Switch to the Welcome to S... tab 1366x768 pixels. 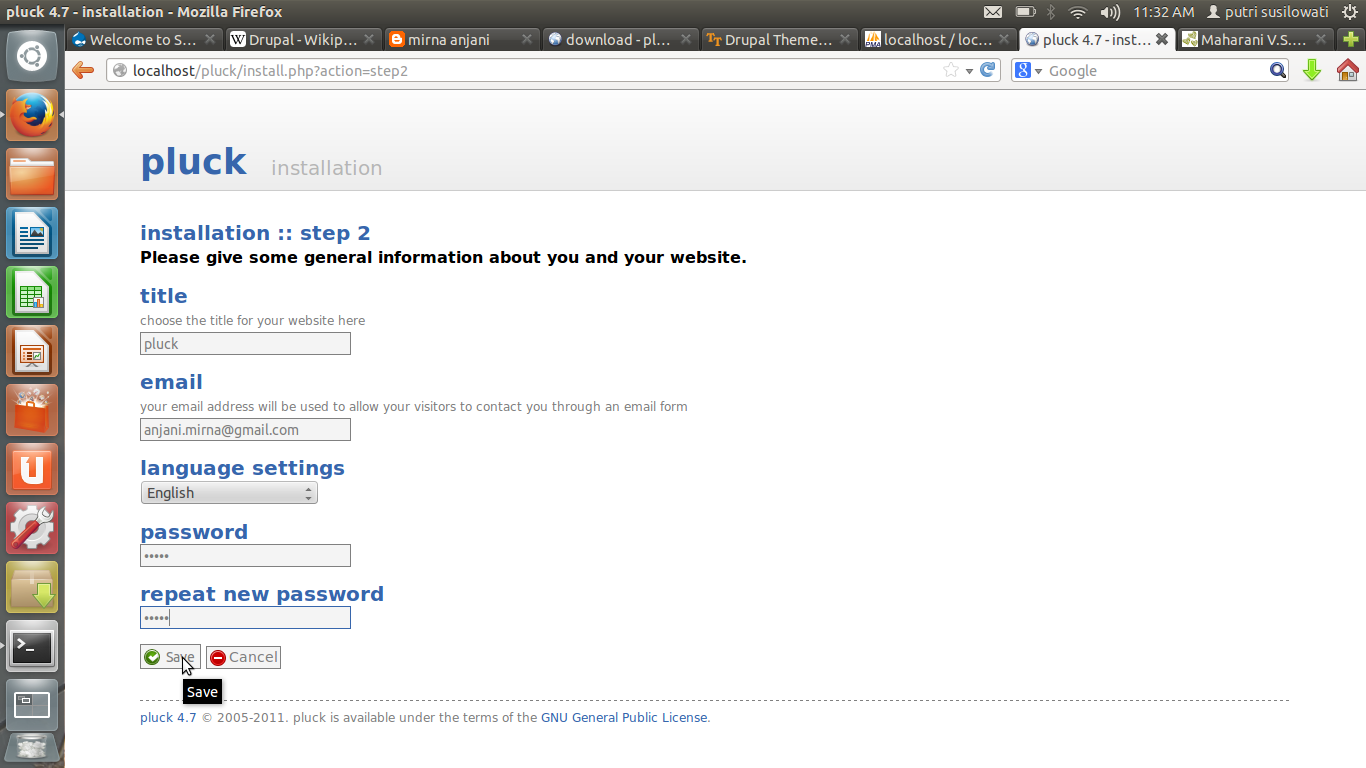point(144,39)
